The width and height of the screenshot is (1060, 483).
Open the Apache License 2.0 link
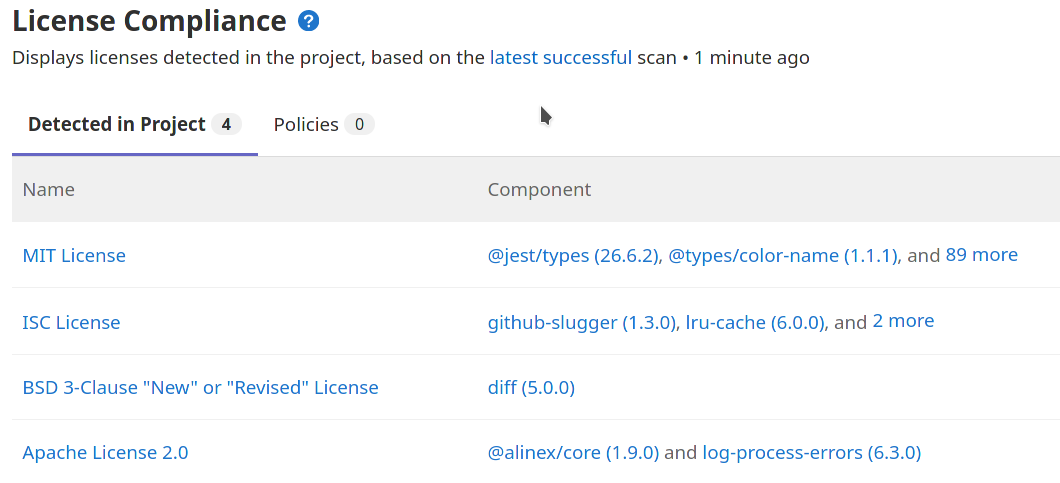(105, 453)
